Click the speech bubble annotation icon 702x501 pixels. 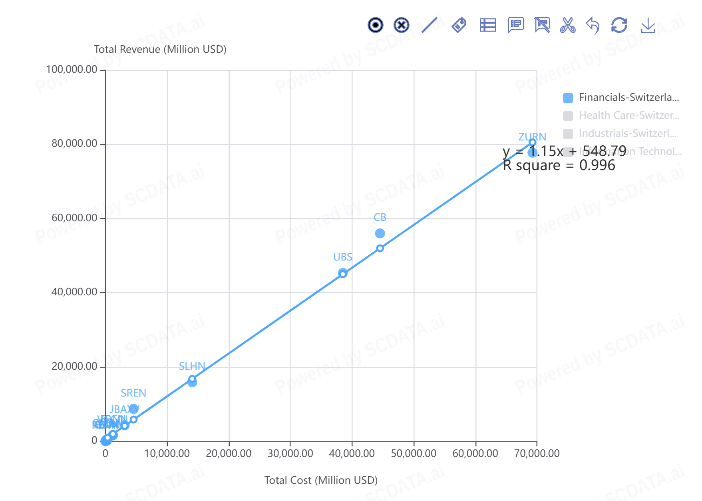(516, 25)
